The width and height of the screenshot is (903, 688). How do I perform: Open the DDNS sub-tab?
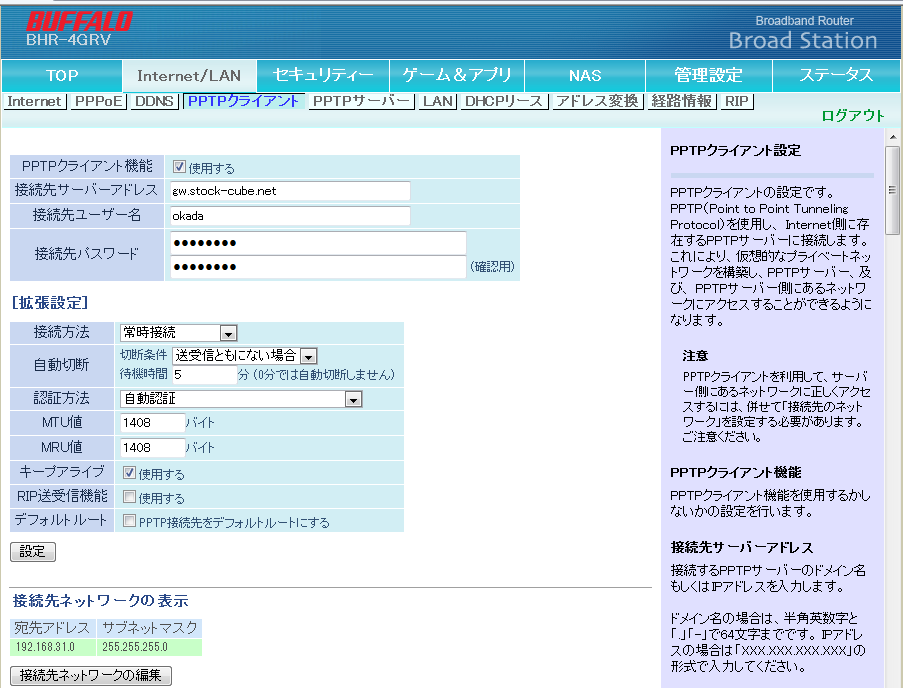pyautogui.click(x=154, y=101)
